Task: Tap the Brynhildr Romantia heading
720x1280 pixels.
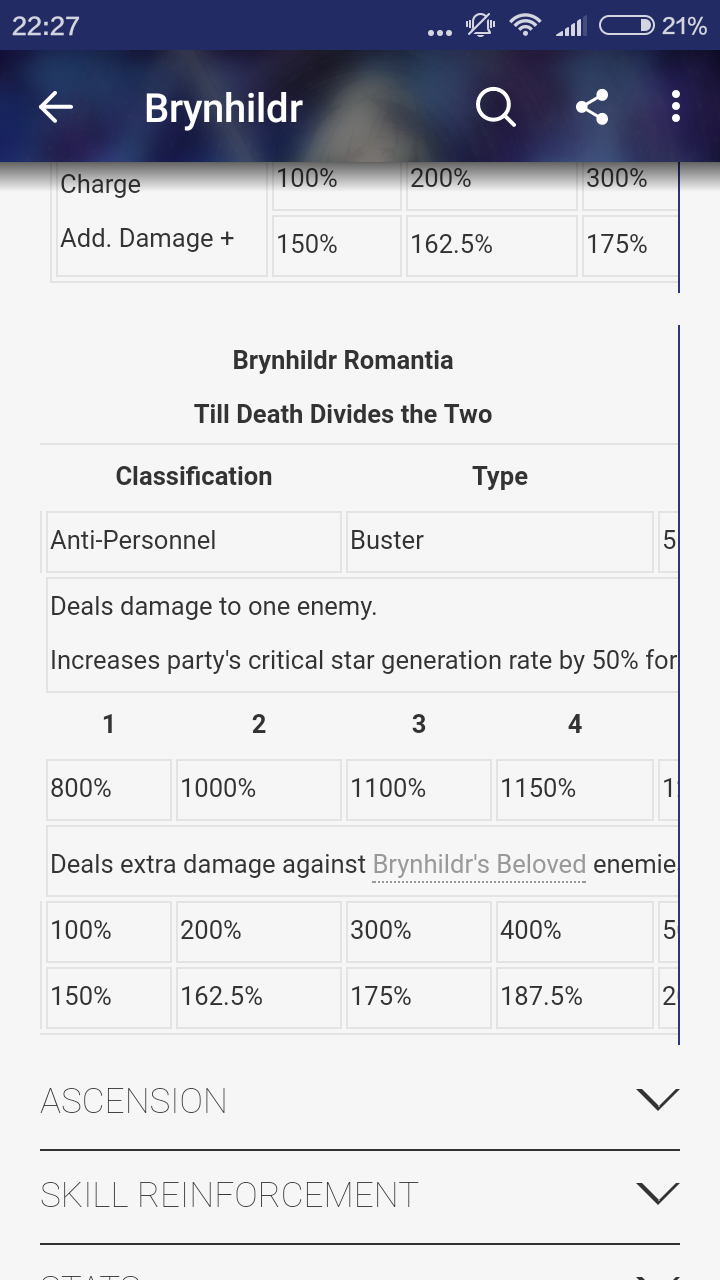Action: tap(343, 360)
